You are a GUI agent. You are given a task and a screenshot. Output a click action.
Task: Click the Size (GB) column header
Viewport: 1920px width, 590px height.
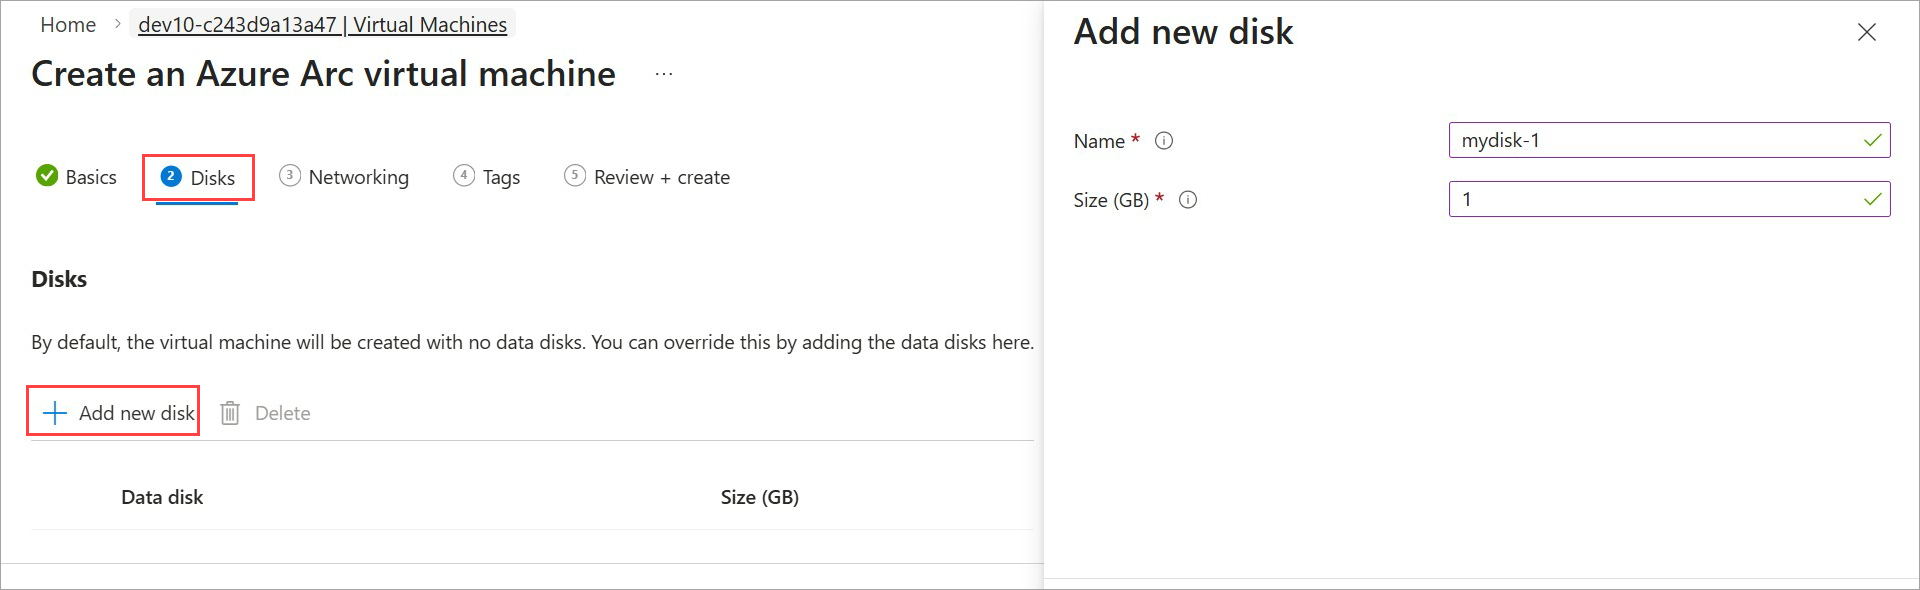click(x=760, y=497)
